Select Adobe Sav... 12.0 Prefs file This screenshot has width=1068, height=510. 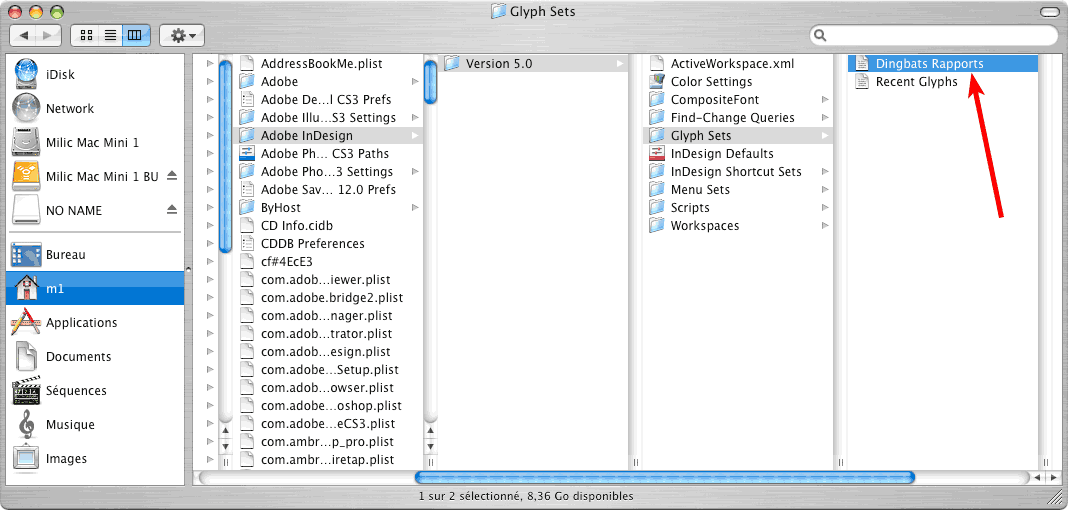[x=328, y=190]
